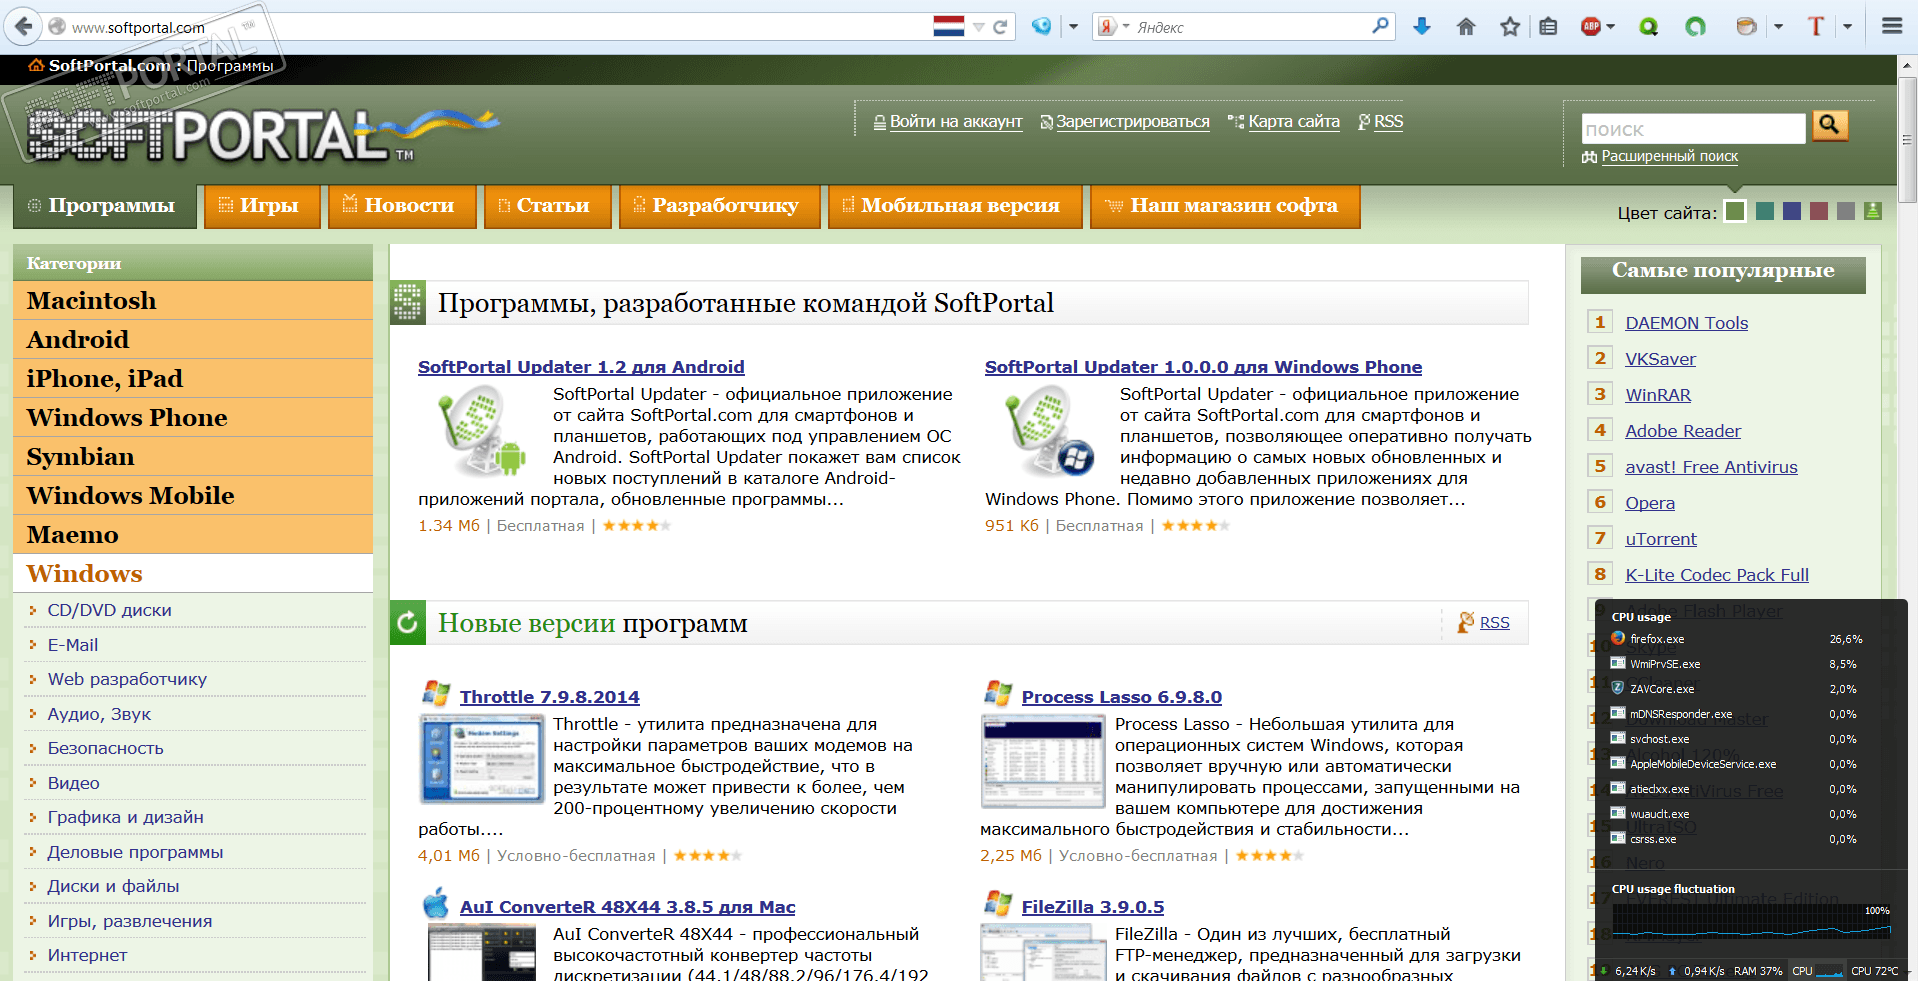Image resolution: width=1918 pixels, height=981 pixels.
Task: Choose the gray site color swatch
Action: (1846, 211)
